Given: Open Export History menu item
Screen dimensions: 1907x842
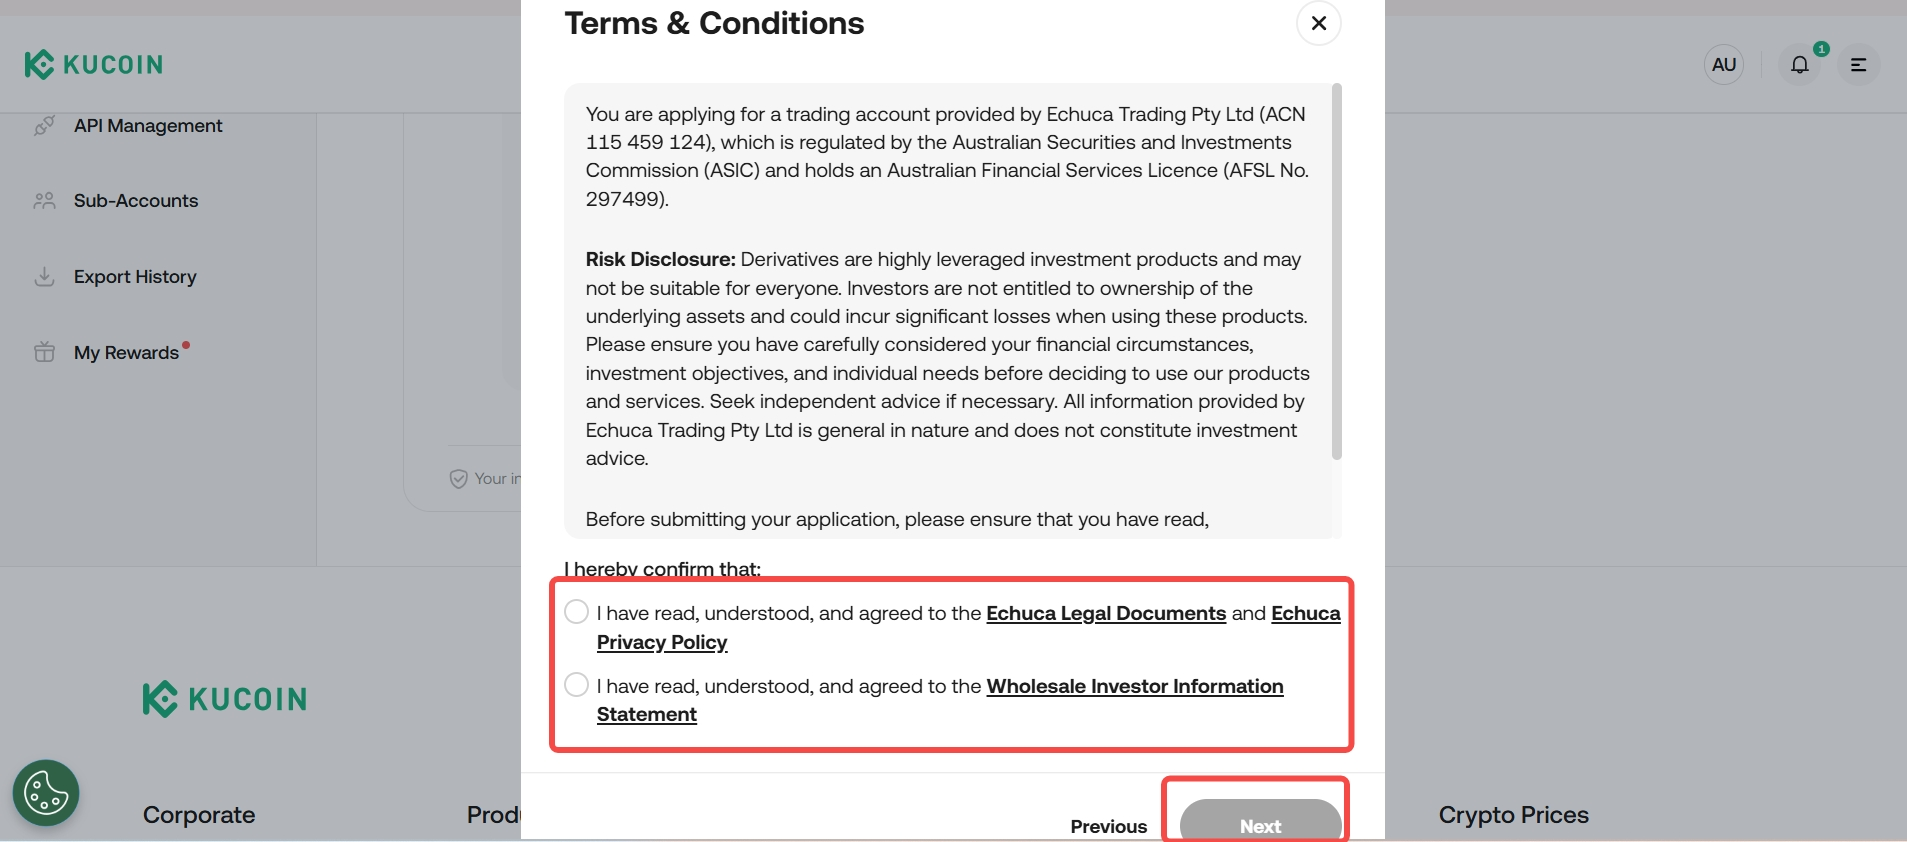Looking at the screenshot, I should tap(135, 277).
